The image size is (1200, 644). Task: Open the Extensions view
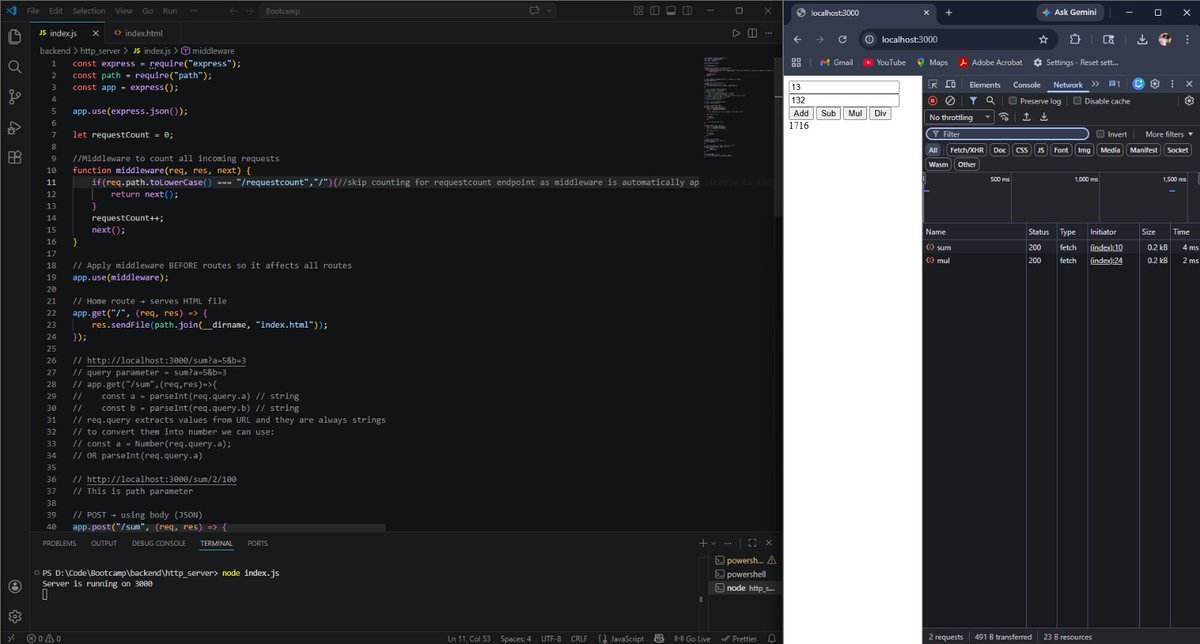(14, 157)
